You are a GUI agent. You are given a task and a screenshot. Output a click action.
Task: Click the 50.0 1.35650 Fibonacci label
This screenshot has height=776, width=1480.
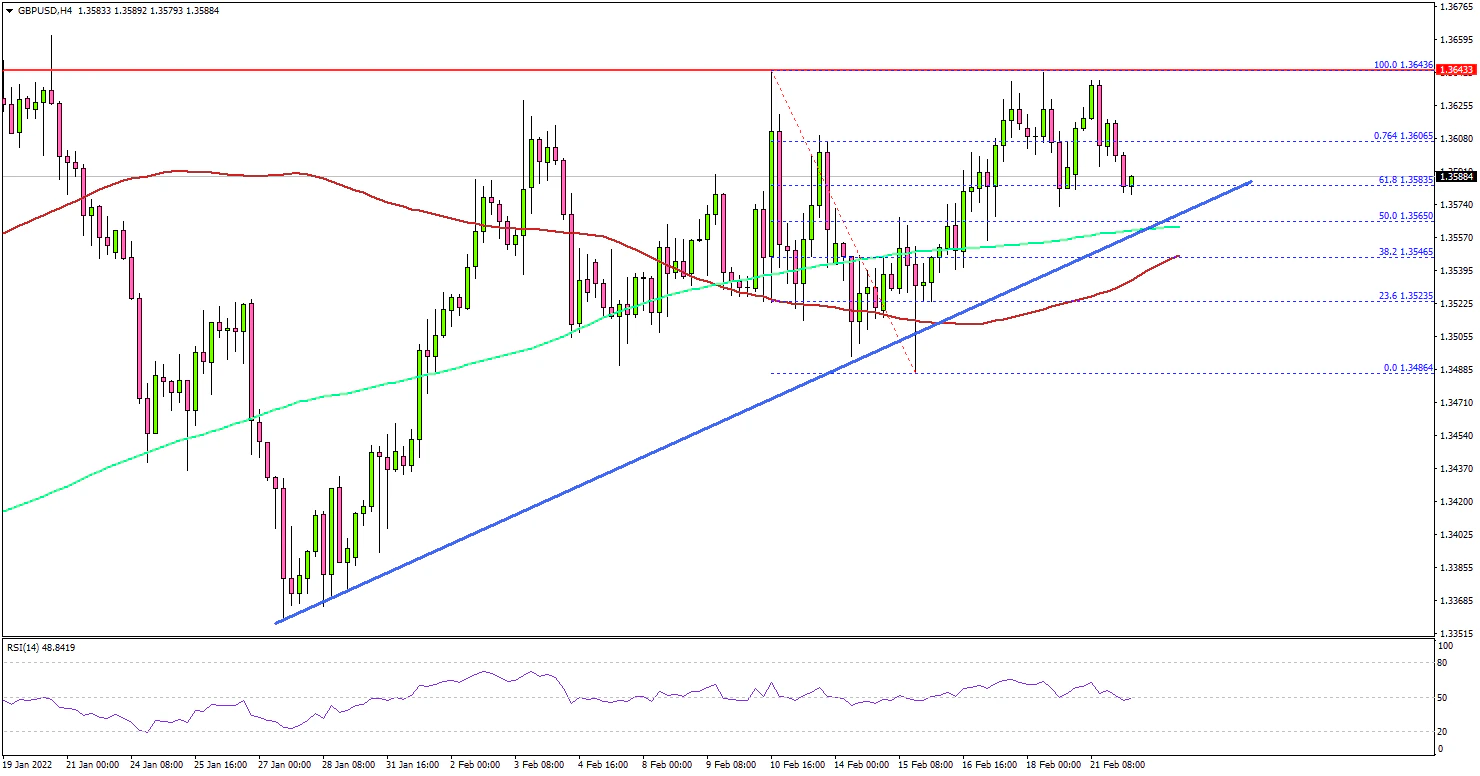pos(1404,215)
